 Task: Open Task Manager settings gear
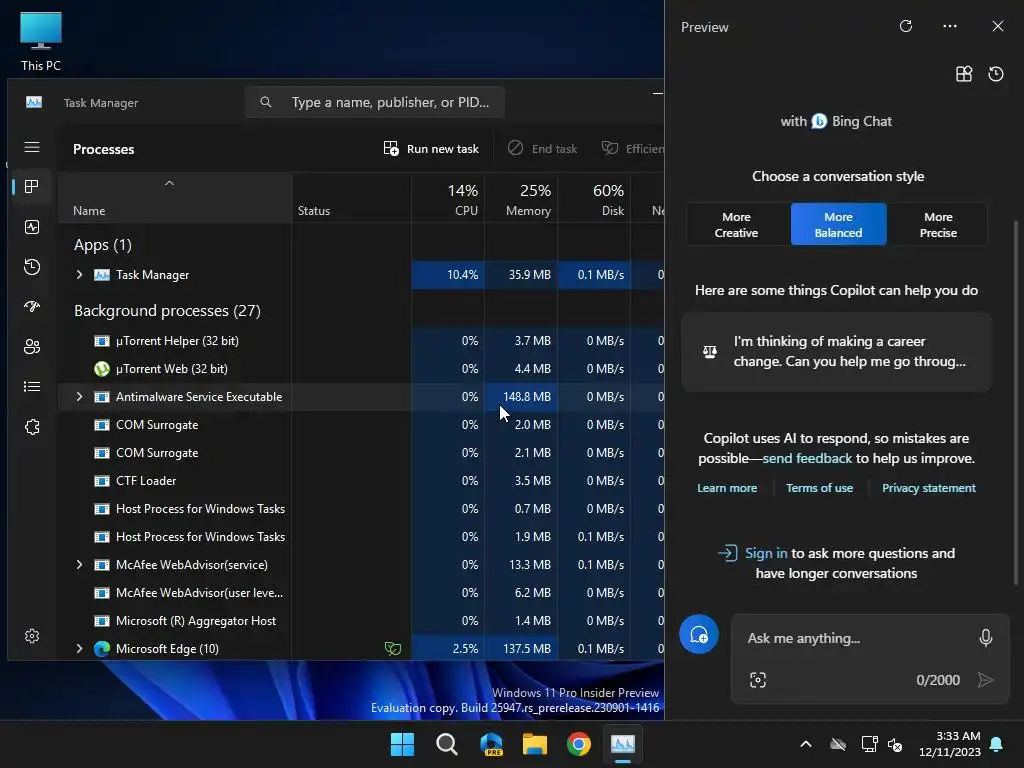click(x=31, y=636)
